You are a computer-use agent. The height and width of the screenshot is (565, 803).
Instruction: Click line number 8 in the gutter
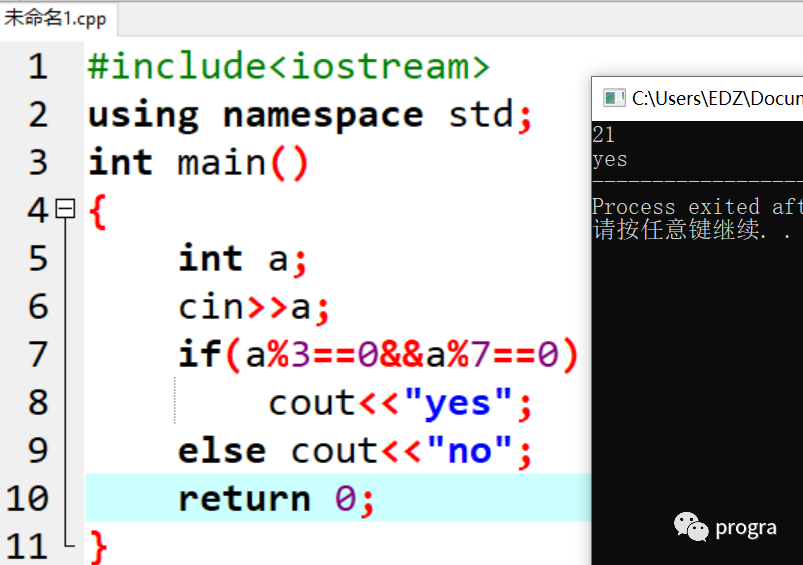(38, 402)
